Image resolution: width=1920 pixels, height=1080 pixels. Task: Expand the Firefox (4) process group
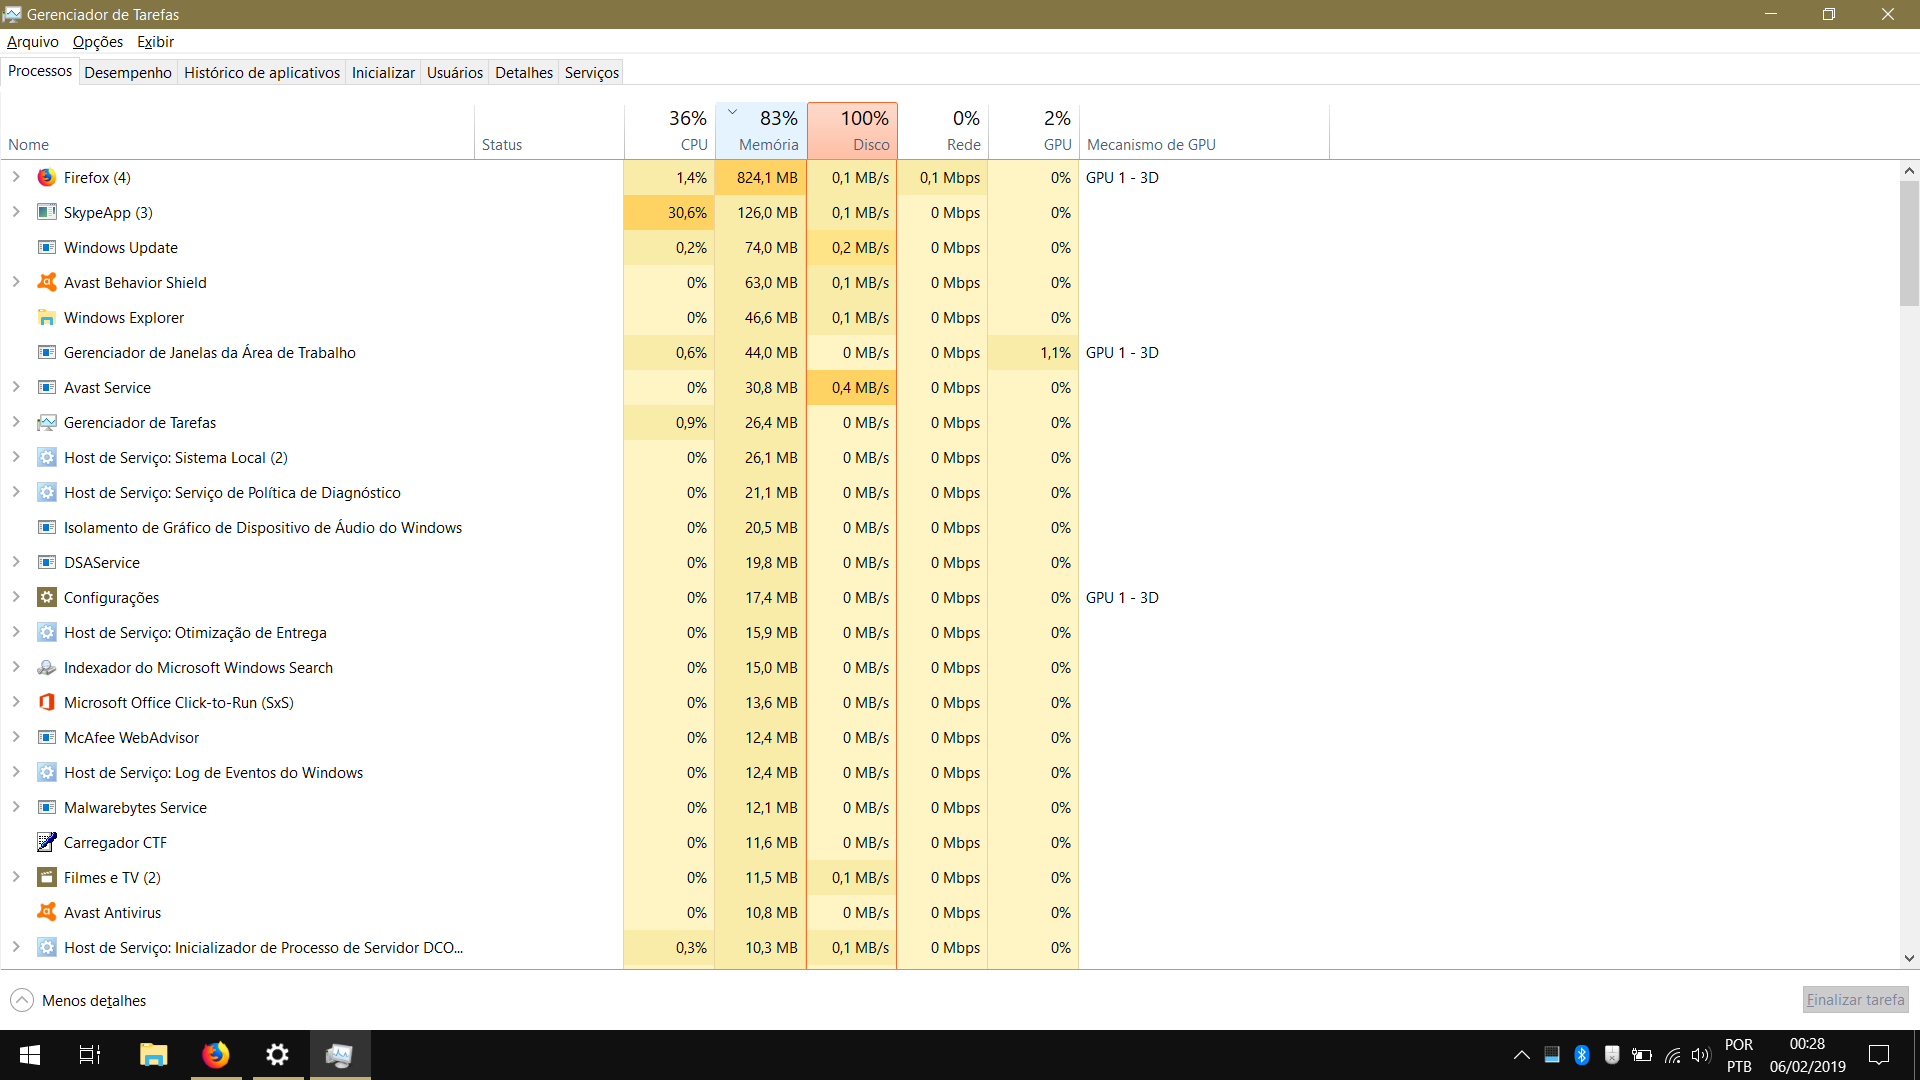(x=16, y=177)
